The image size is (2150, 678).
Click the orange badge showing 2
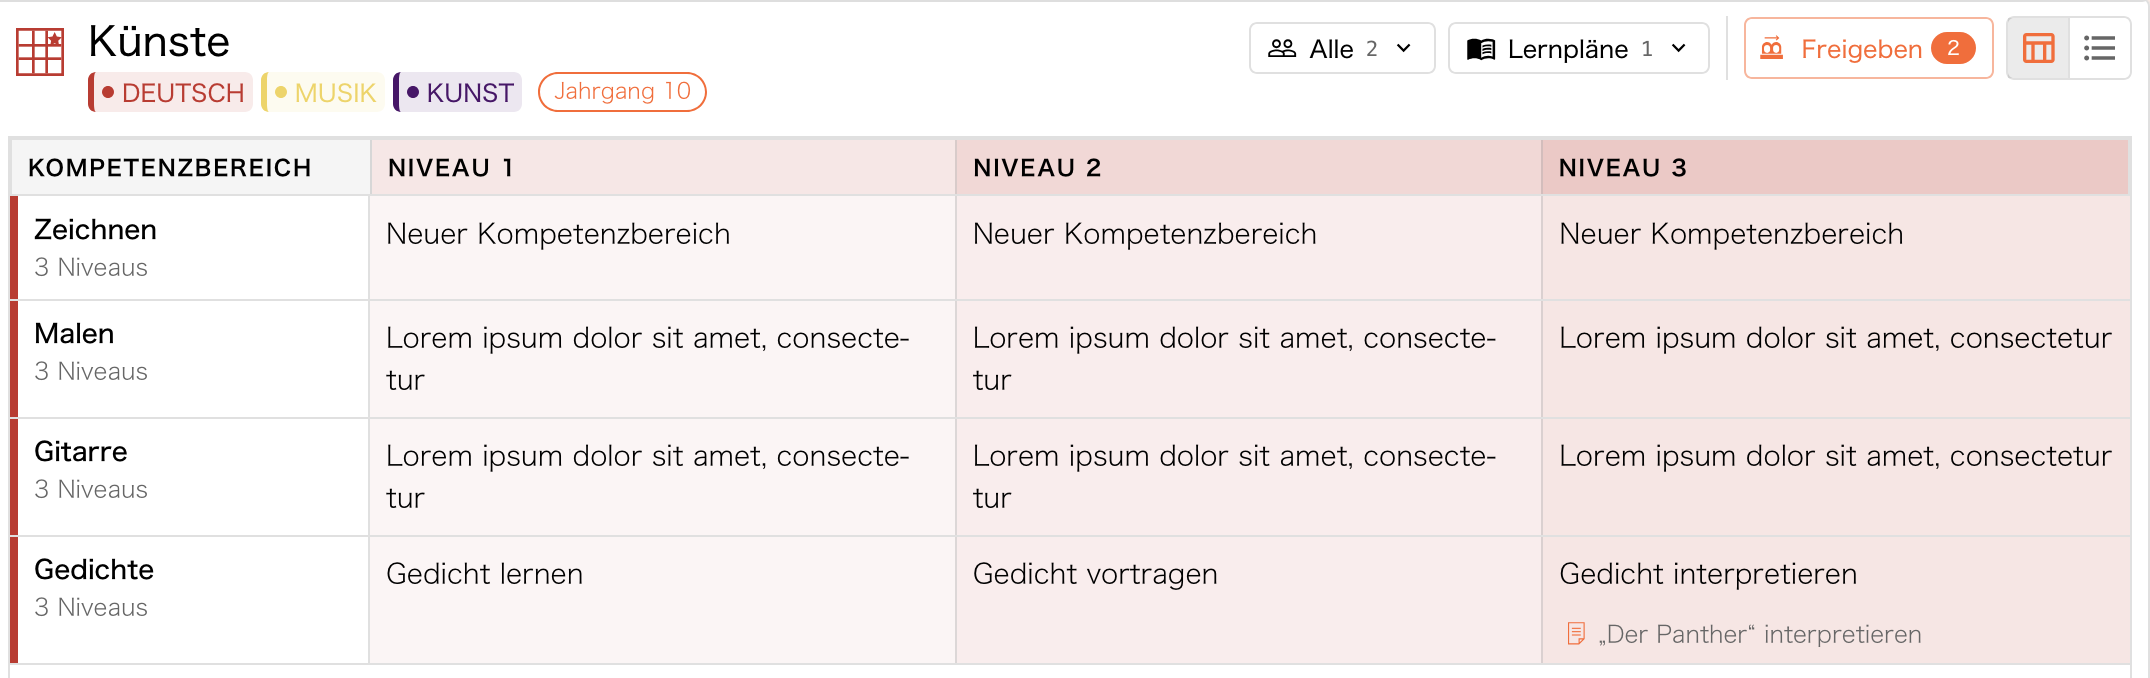pyautogui.click(x=1953, y=48)
